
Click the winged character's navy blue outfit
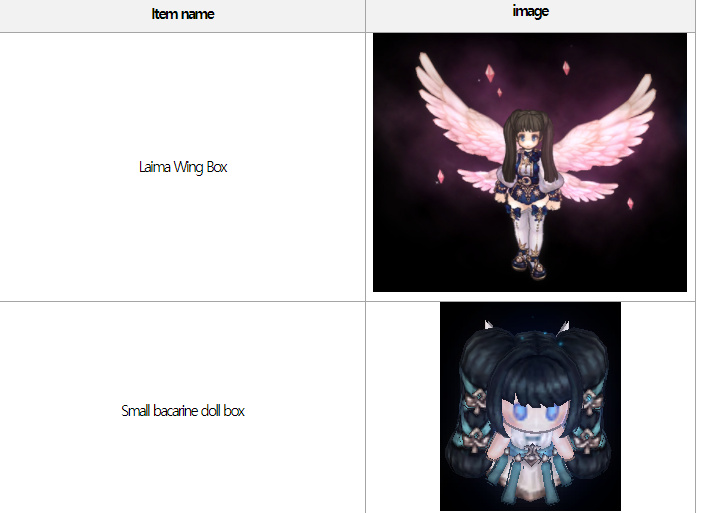[x=528, y=180]
